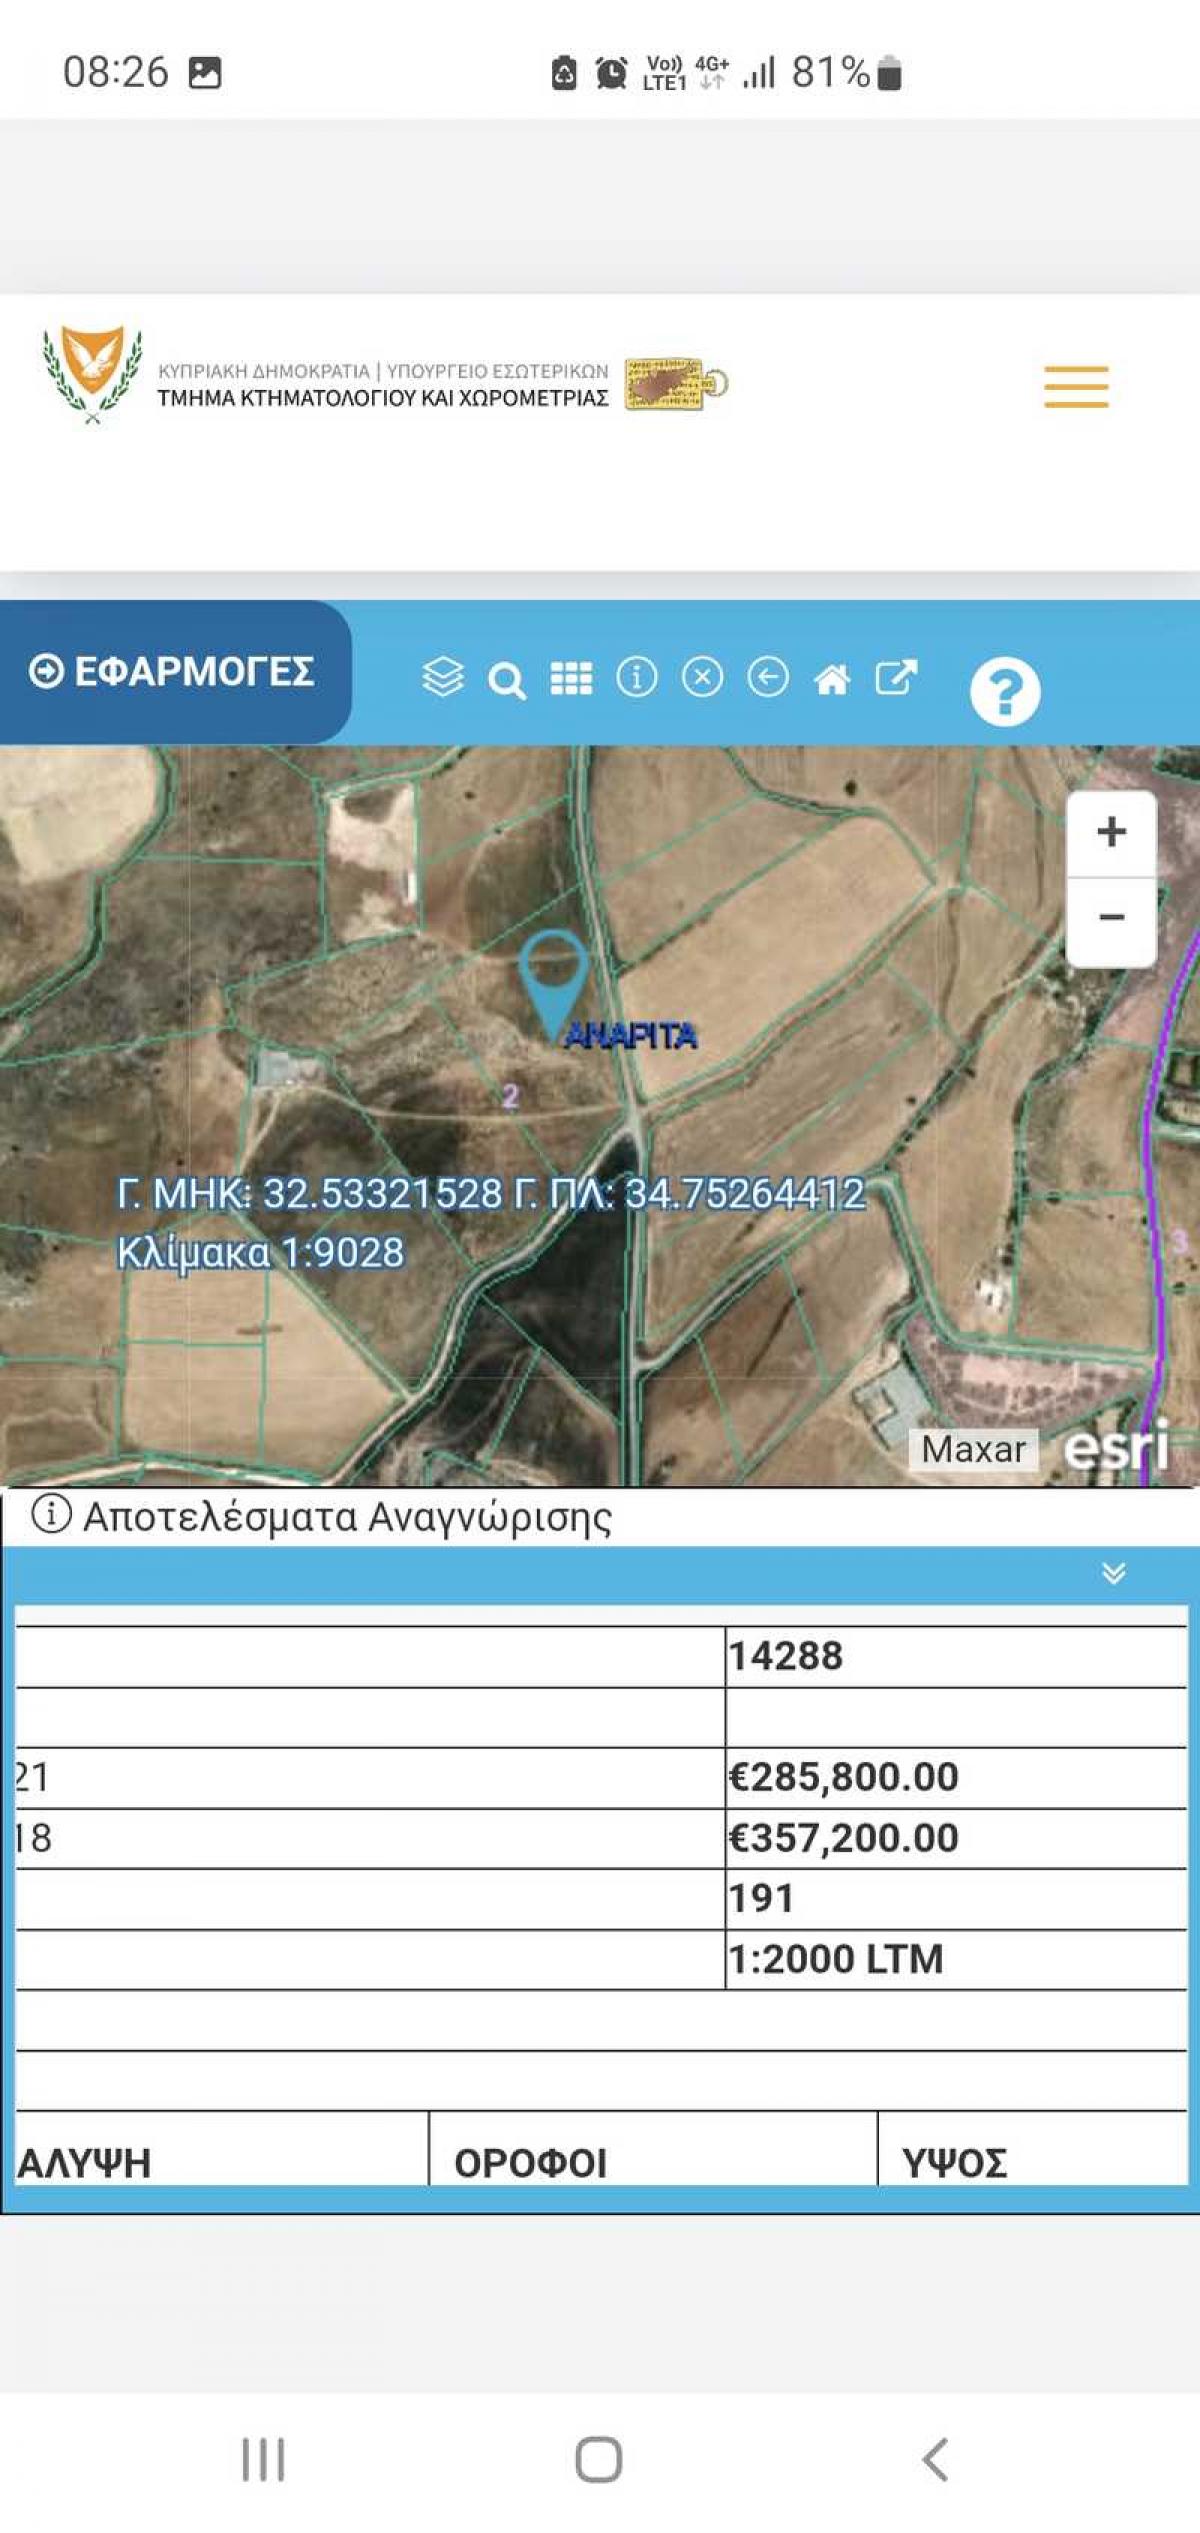This screenshot has width=1200, height=2533.
Task: Zoom in on the map
Action: (x=1111, y=832)
